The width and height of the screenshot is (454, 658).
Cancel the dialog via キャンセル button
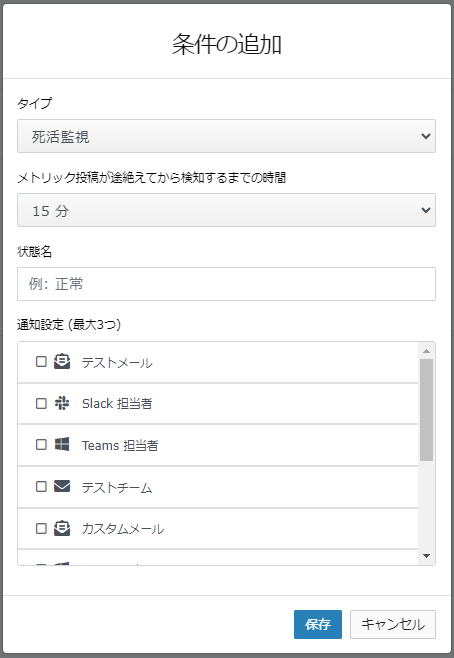[x=393, y=624]
